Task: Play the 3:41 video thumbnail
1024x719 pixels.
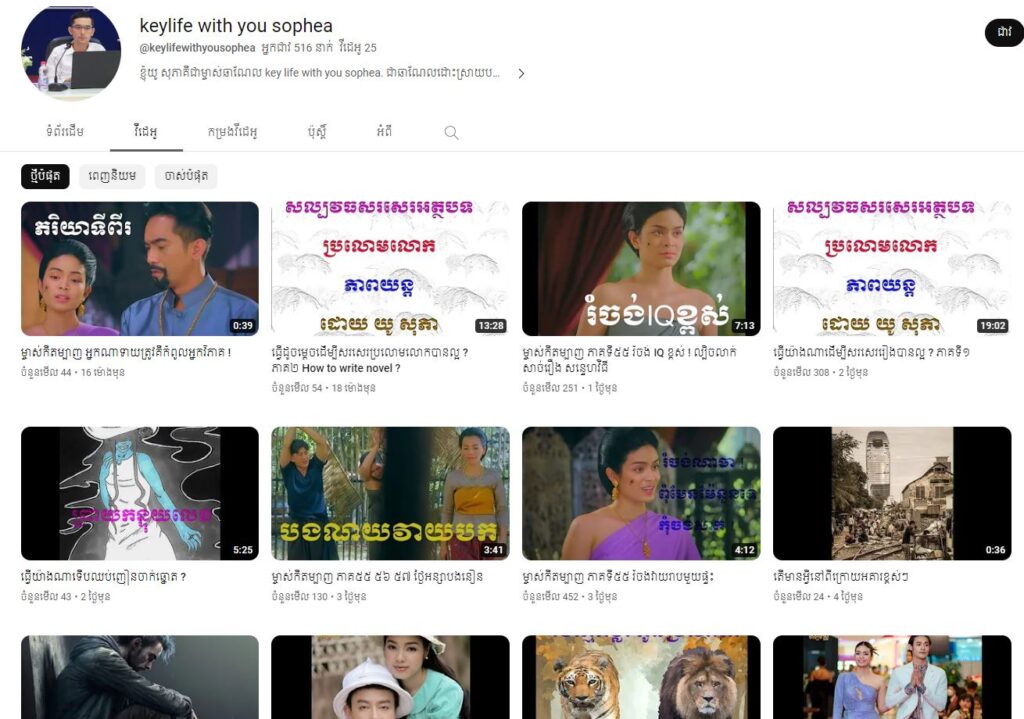Action: point(391,493)
